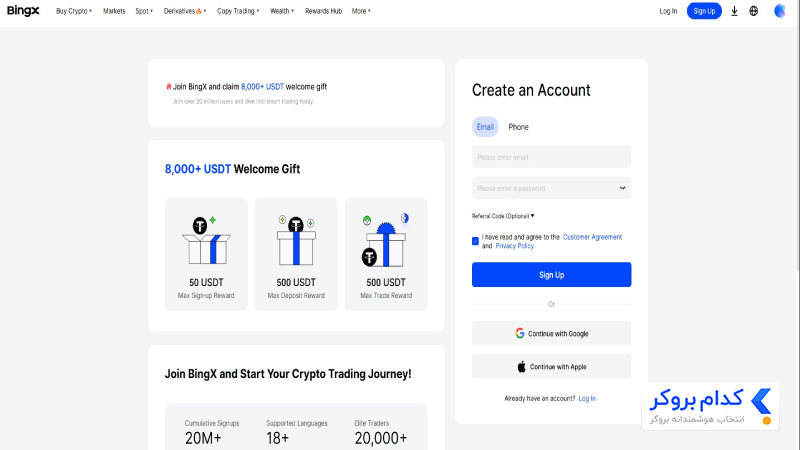Click the 50 USDT Max Sign-up Reward text
The image size is (800, 450).
(206, 288)
